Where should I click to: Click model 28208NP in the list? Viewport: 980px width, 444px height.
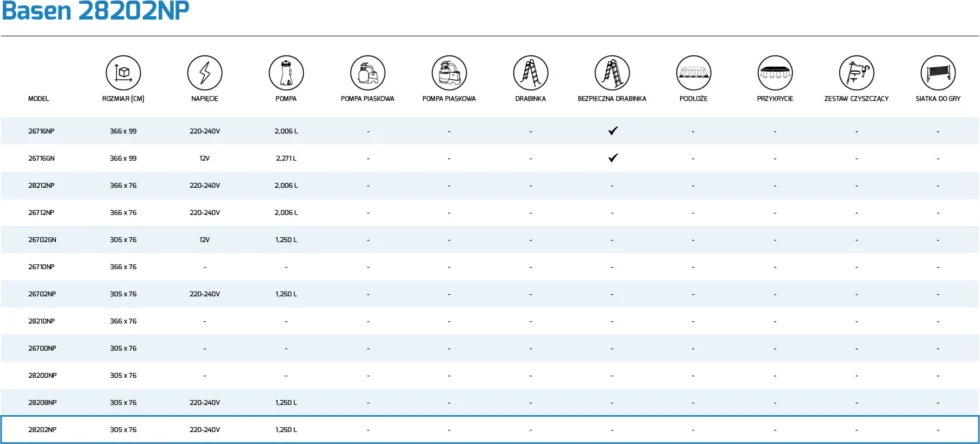click(x=42, y=403)
